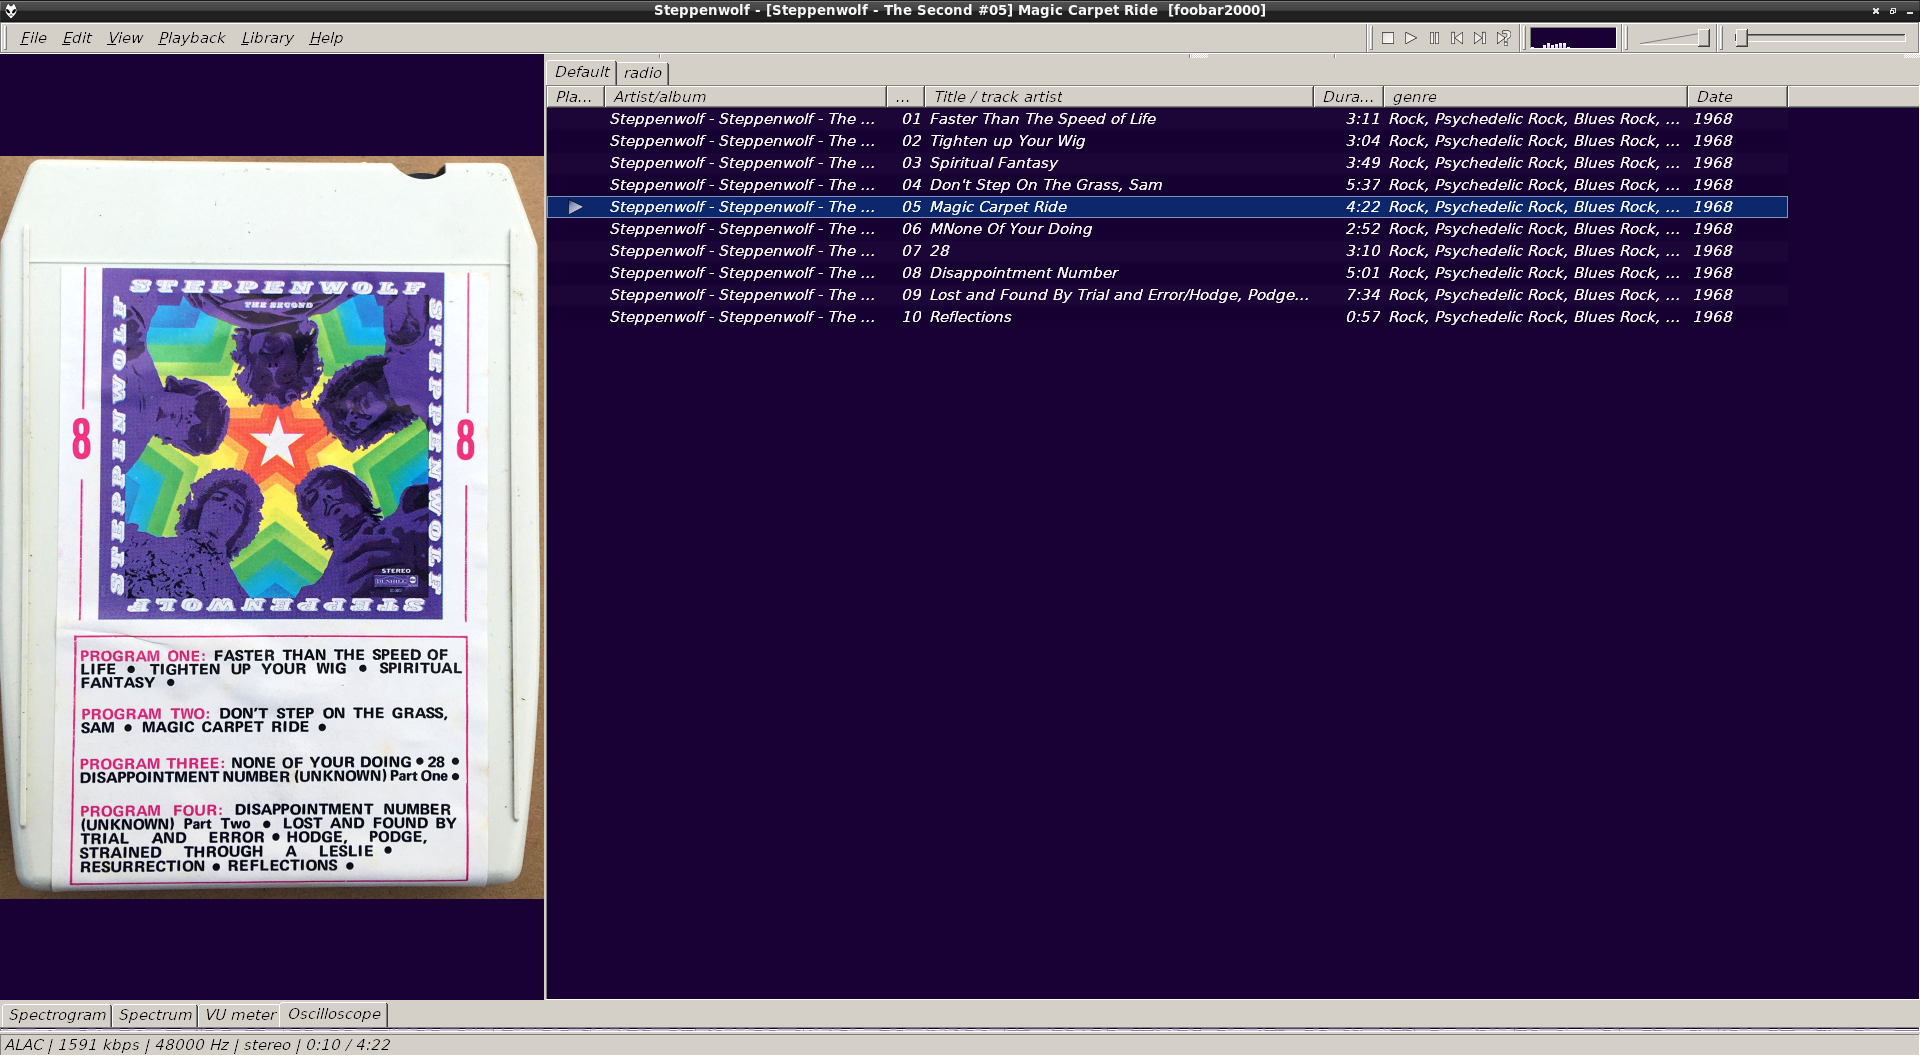This screenshot has width=1920, height=1056.
Task: Select track Spiritual Fantasy
Action: (x=1167, y=163)
